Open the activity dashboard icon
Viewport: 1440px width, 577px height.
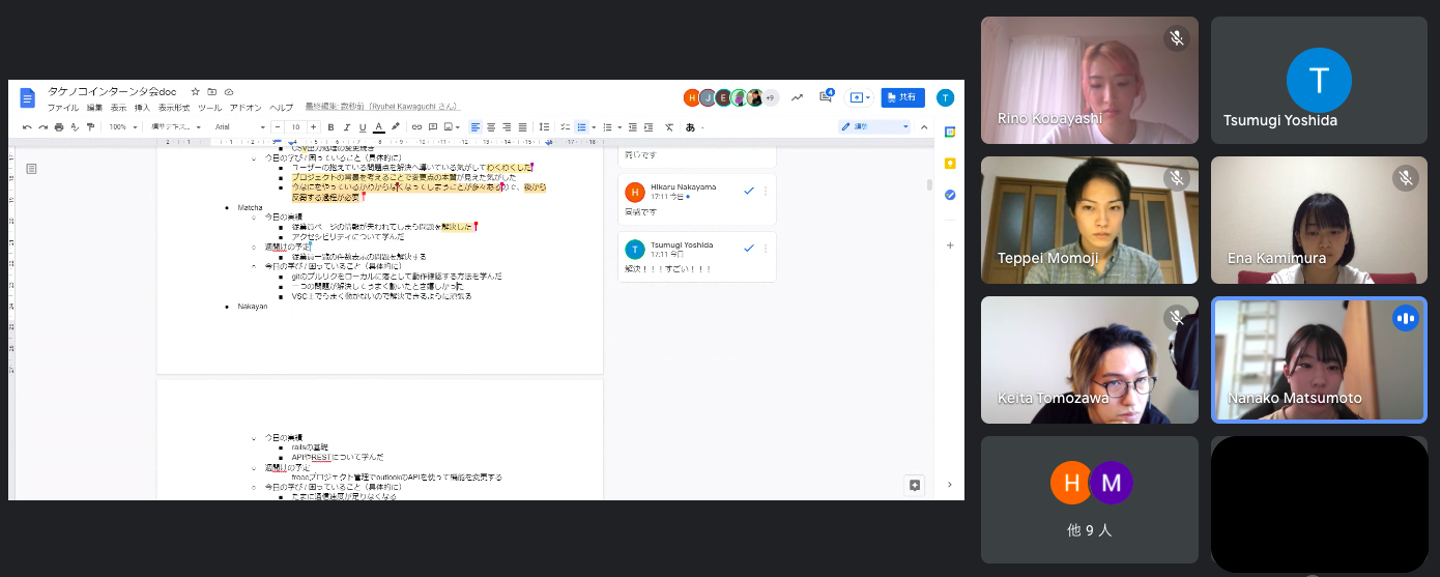[x=797, y=97]
